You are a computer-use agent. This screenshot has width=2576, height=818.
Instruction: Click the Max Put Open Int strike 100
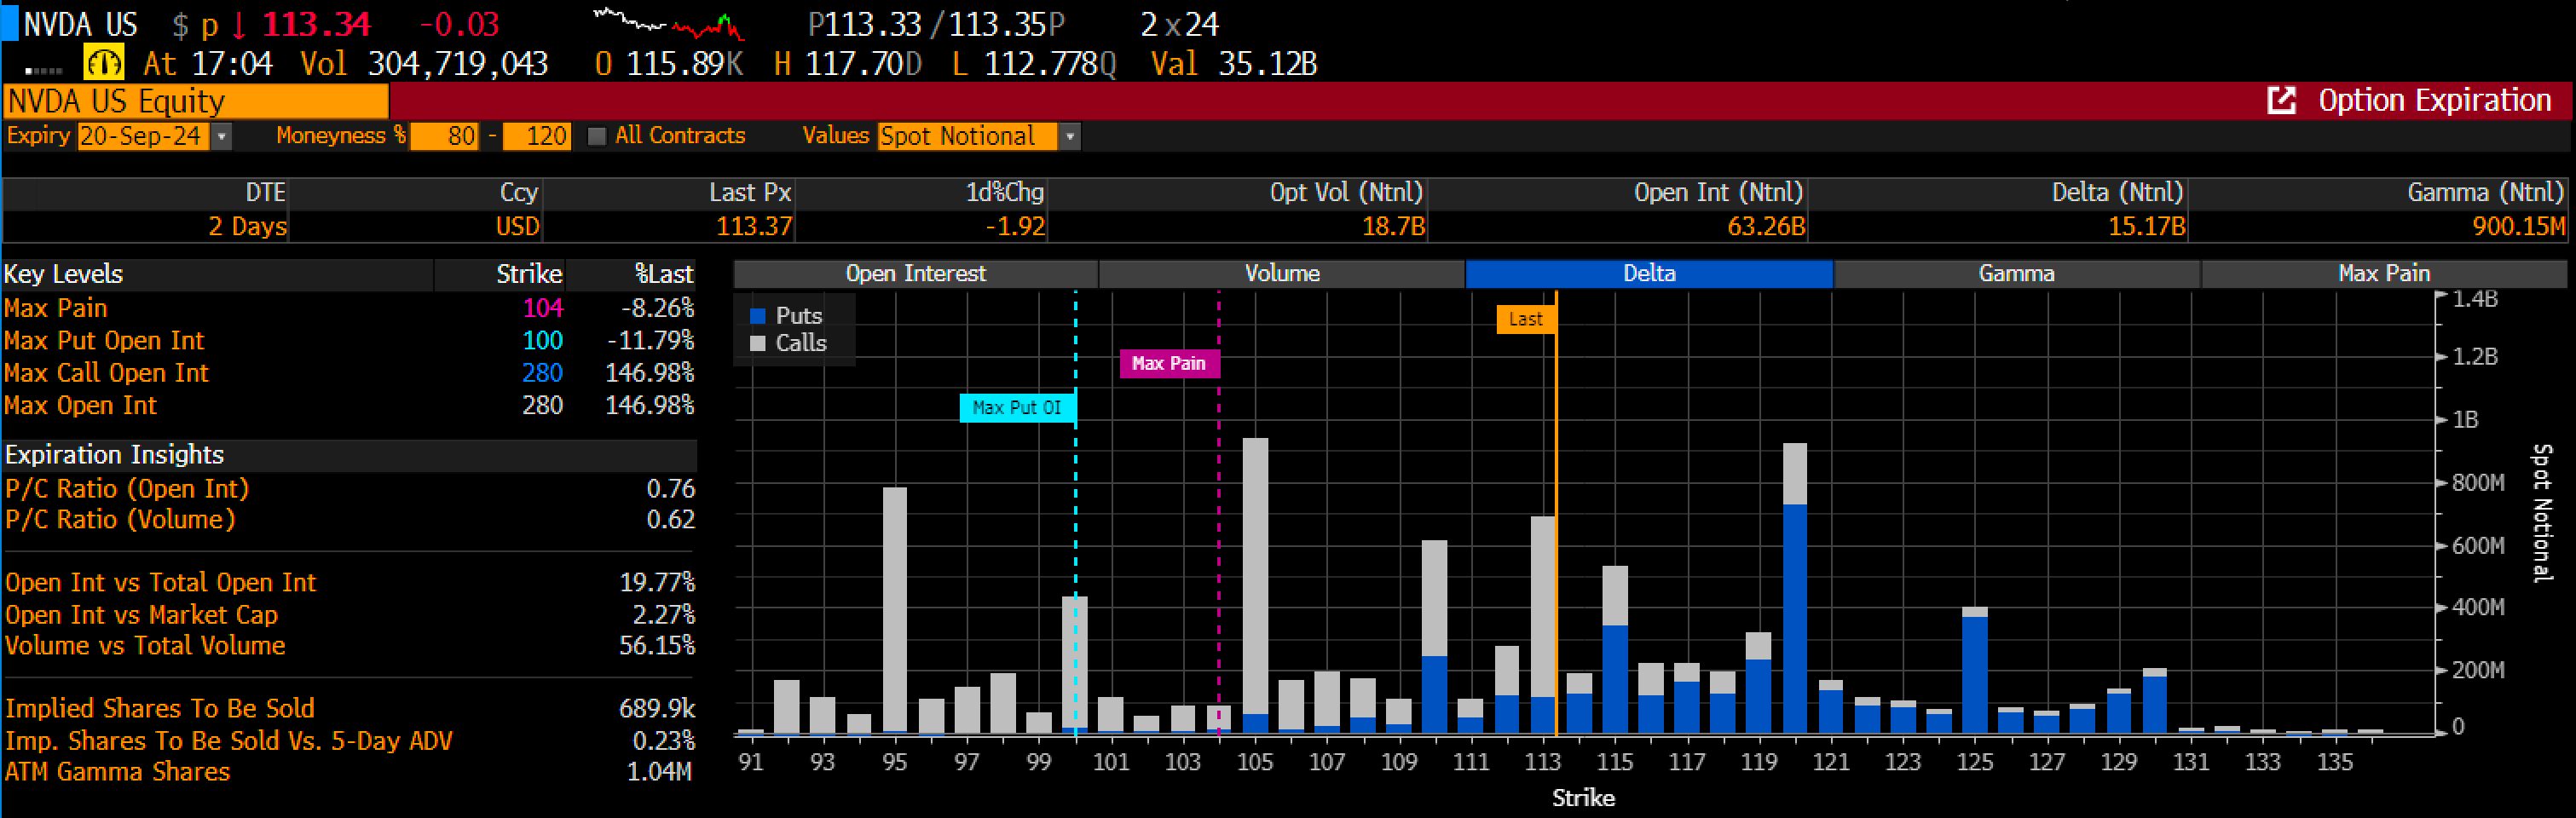click(x=543, y=340)
